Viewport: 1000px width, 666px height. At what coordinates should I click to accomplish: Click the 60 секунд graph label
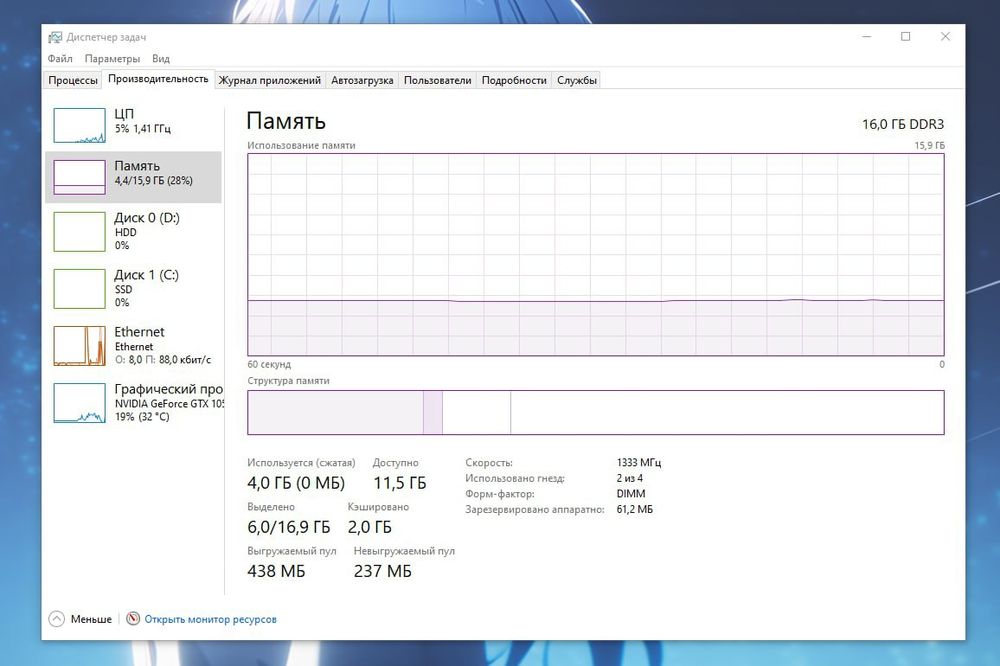point(269,364)
